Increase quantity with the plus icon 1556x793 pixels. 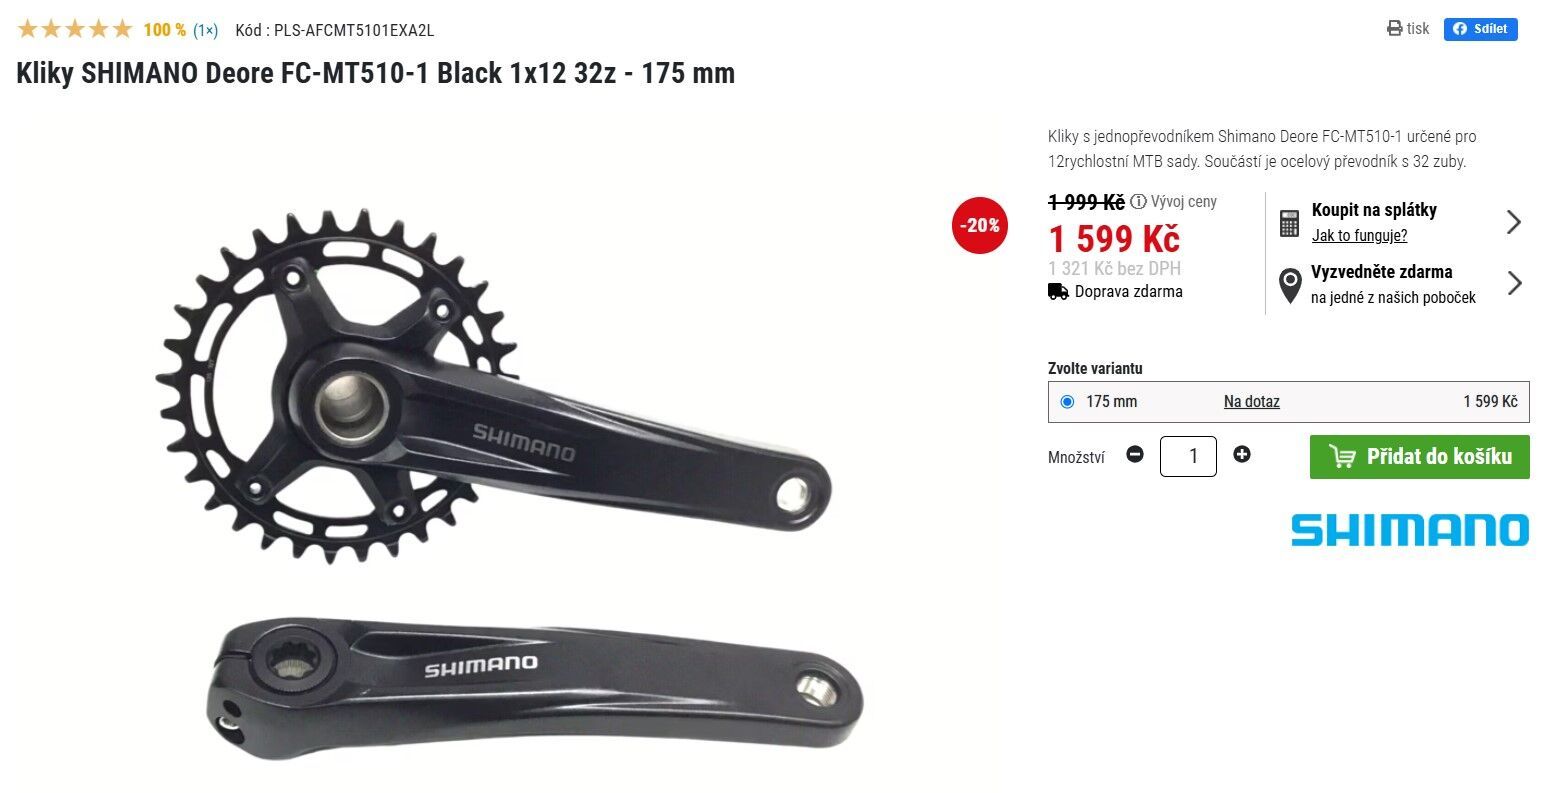[x=1242, y=454]
